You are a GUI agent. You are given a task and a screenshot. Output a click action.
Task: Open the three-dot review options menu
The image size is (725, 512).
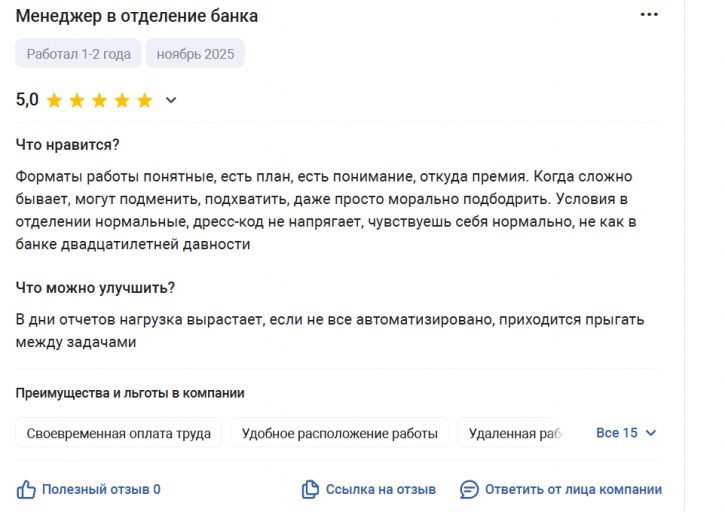tap(649, 15)
